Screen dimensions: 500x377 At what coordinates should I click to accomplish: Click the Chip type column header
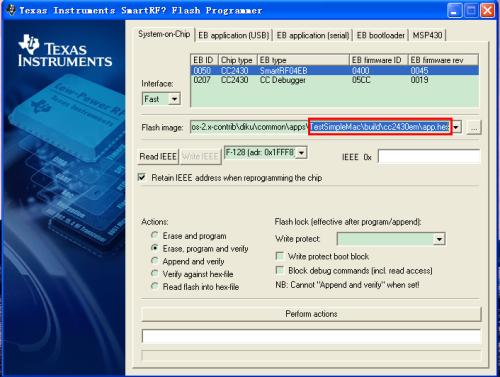(x=238, y=60)
